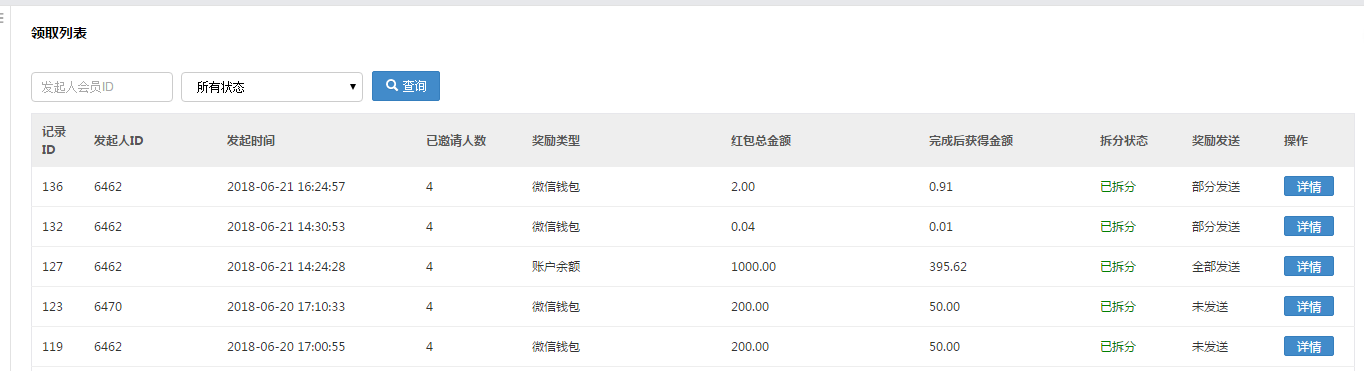The height and width of the screenshot is (371, 1364).
Task: Click the dropdown arrow of 所有状态
Action: click(x=353, y=87)
